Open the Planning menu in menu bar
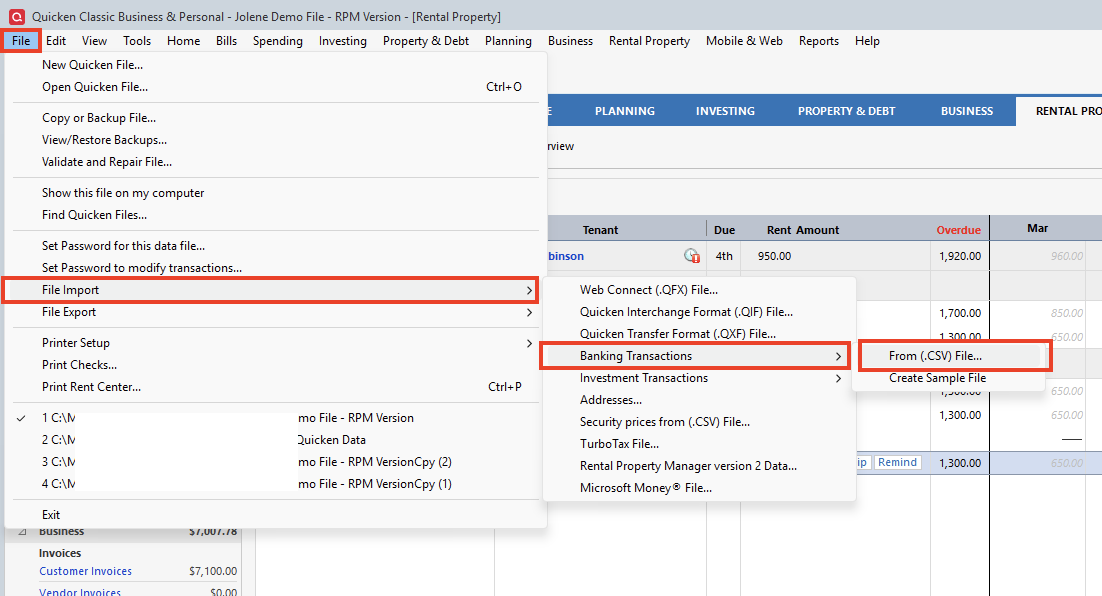1102x596 pixels. (508, 41)
